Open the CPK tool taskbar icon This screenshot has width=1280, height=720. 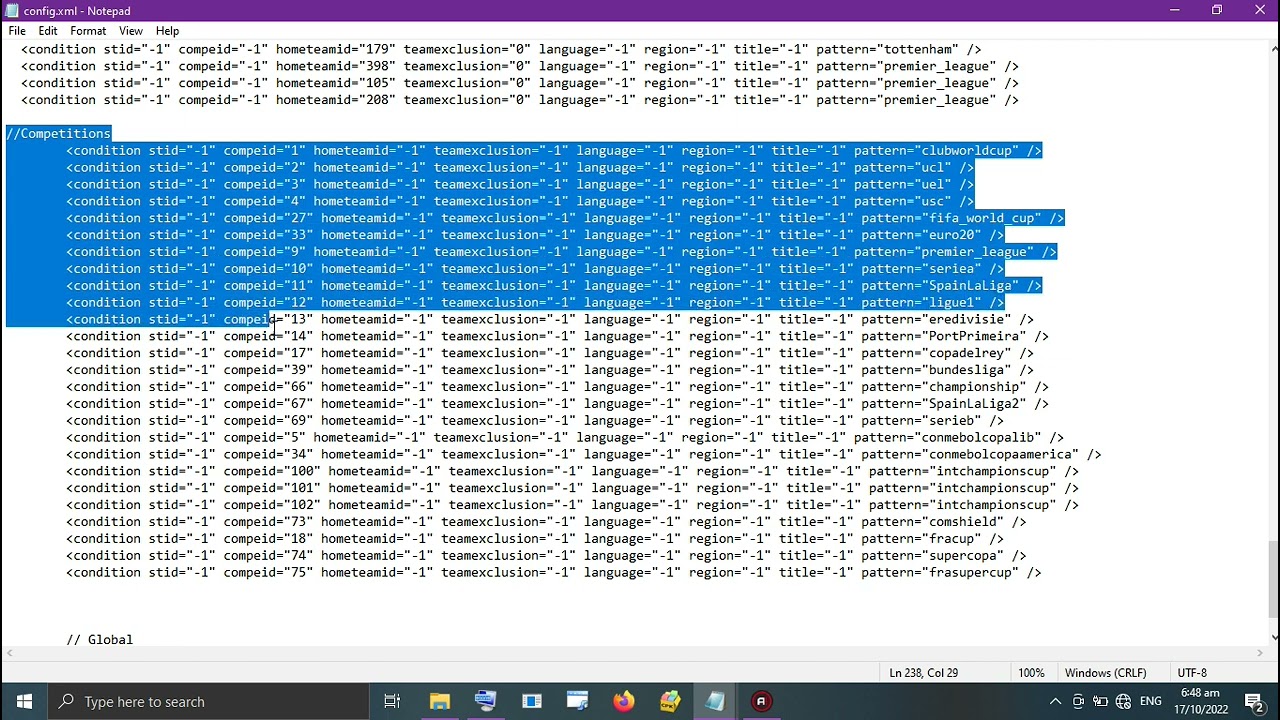(x=669, y=701)
